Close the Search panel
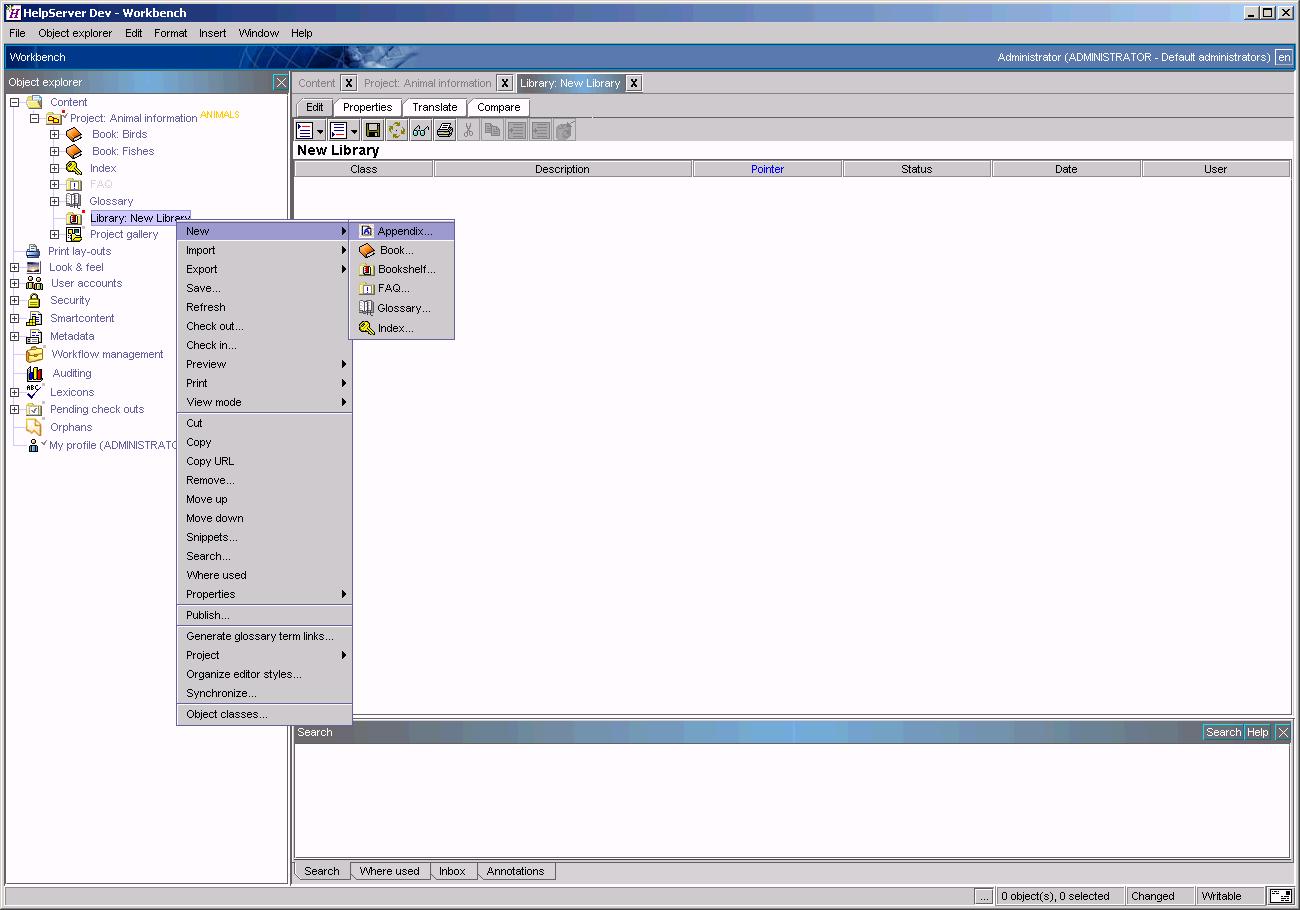 pos(1283,732)
